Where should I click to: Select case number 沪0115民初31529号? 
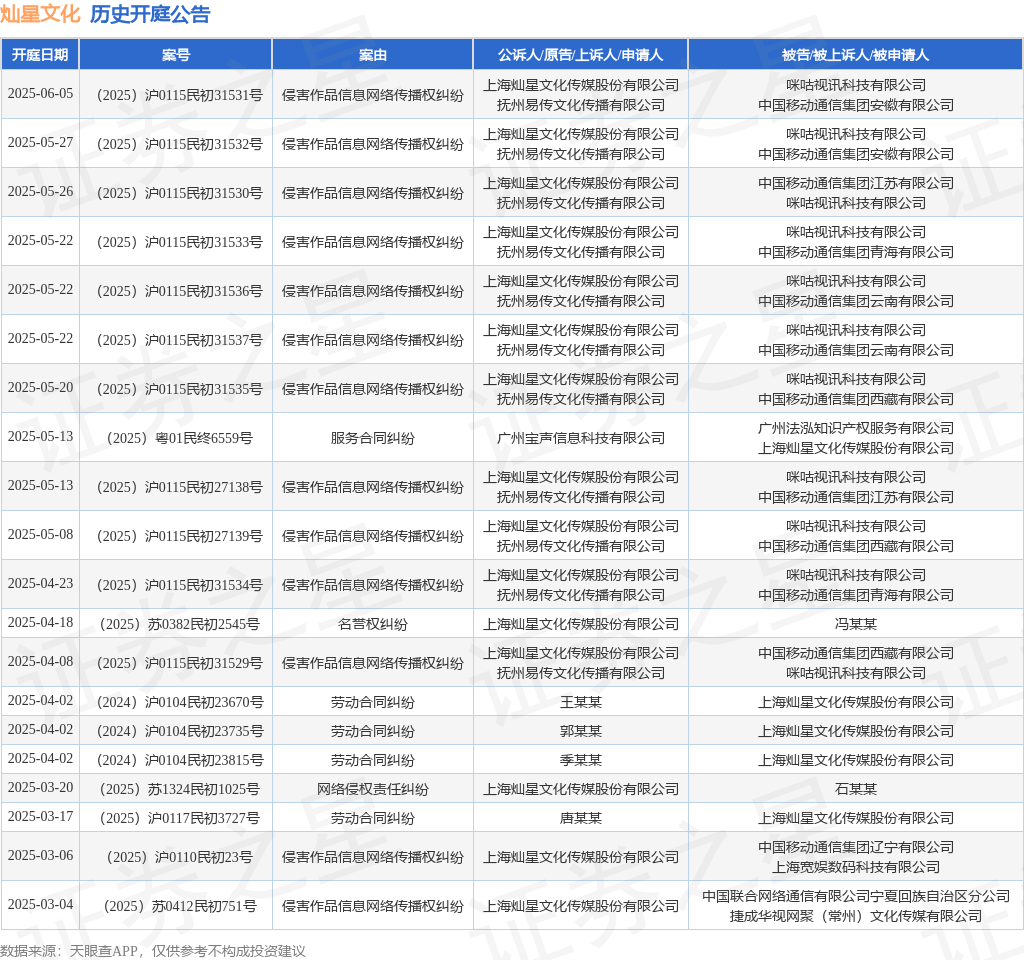click(x=180, y=664)
